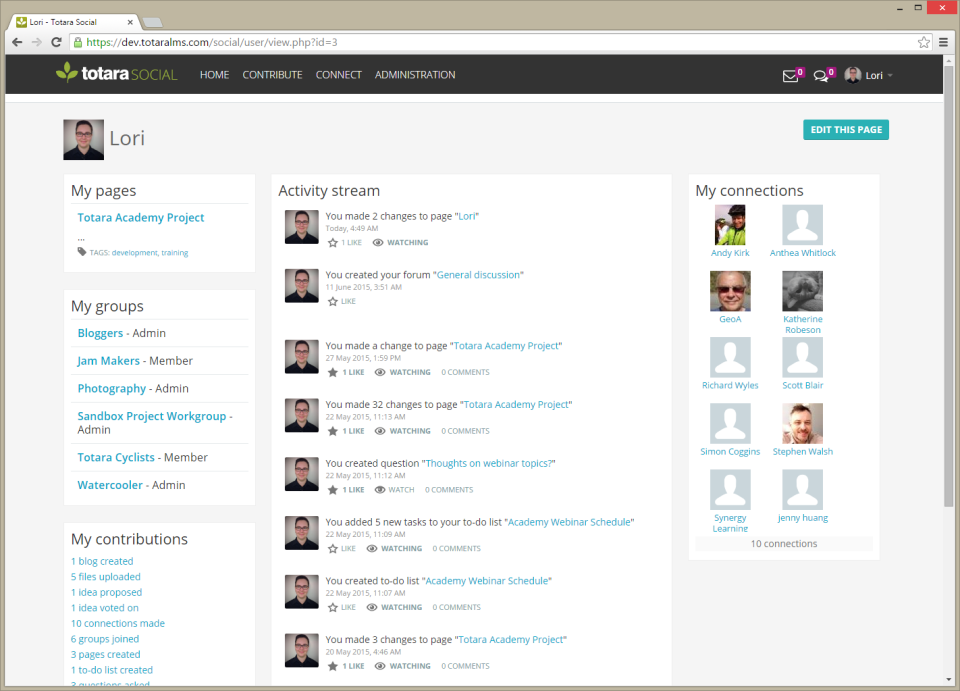Click the browser address bar URL
960x691 pixels.
coord(212,42)
